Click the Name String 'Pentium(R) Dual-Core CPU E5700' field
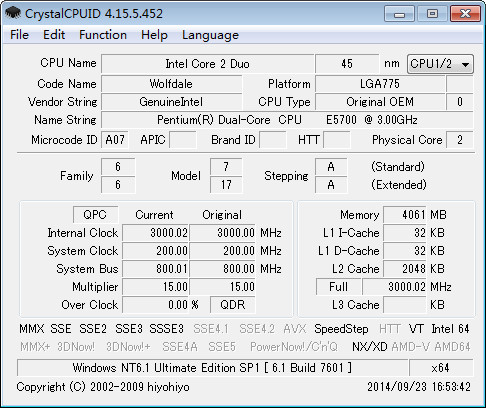This screenshot has height=408, width=486. coord(287,120)
